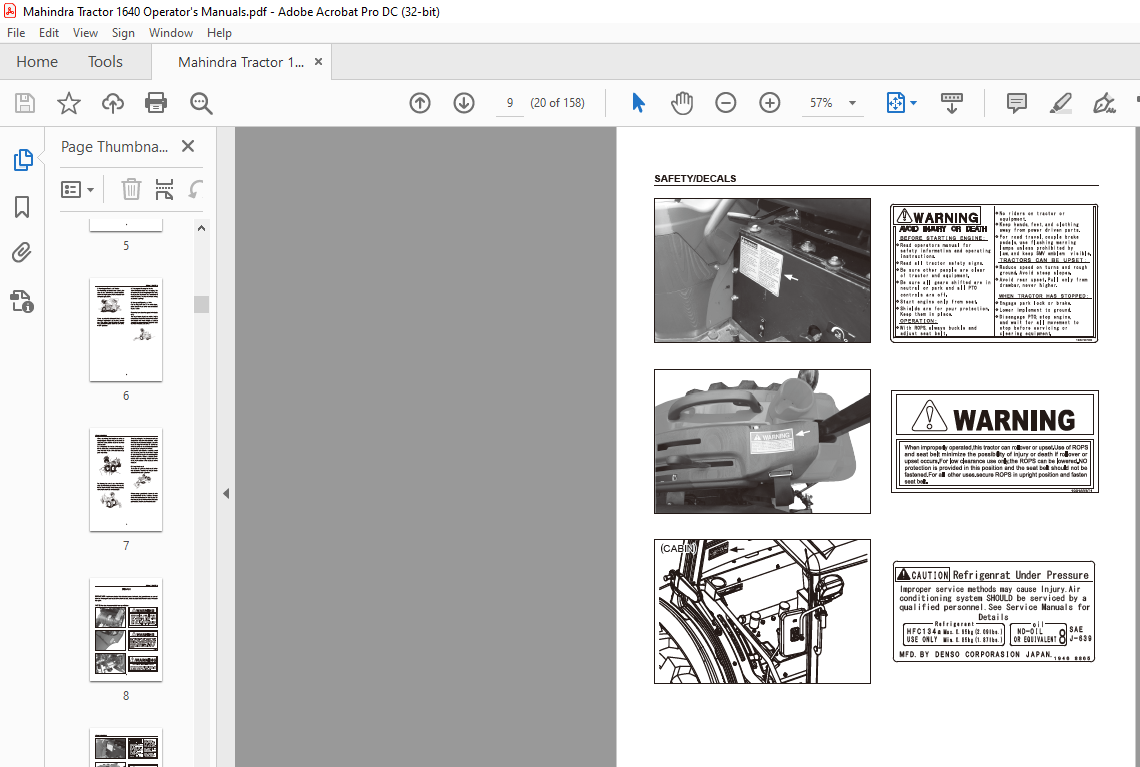This screenshot has width=1140, height=767.
Task: Activate the arrow selection tool
Action: click(638, 103)
